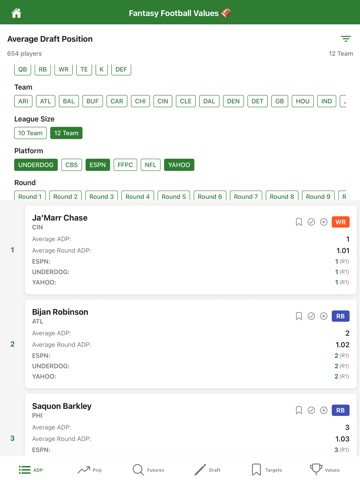
Task: Disable the ESPN platform filter
Action: click(97, 165)
